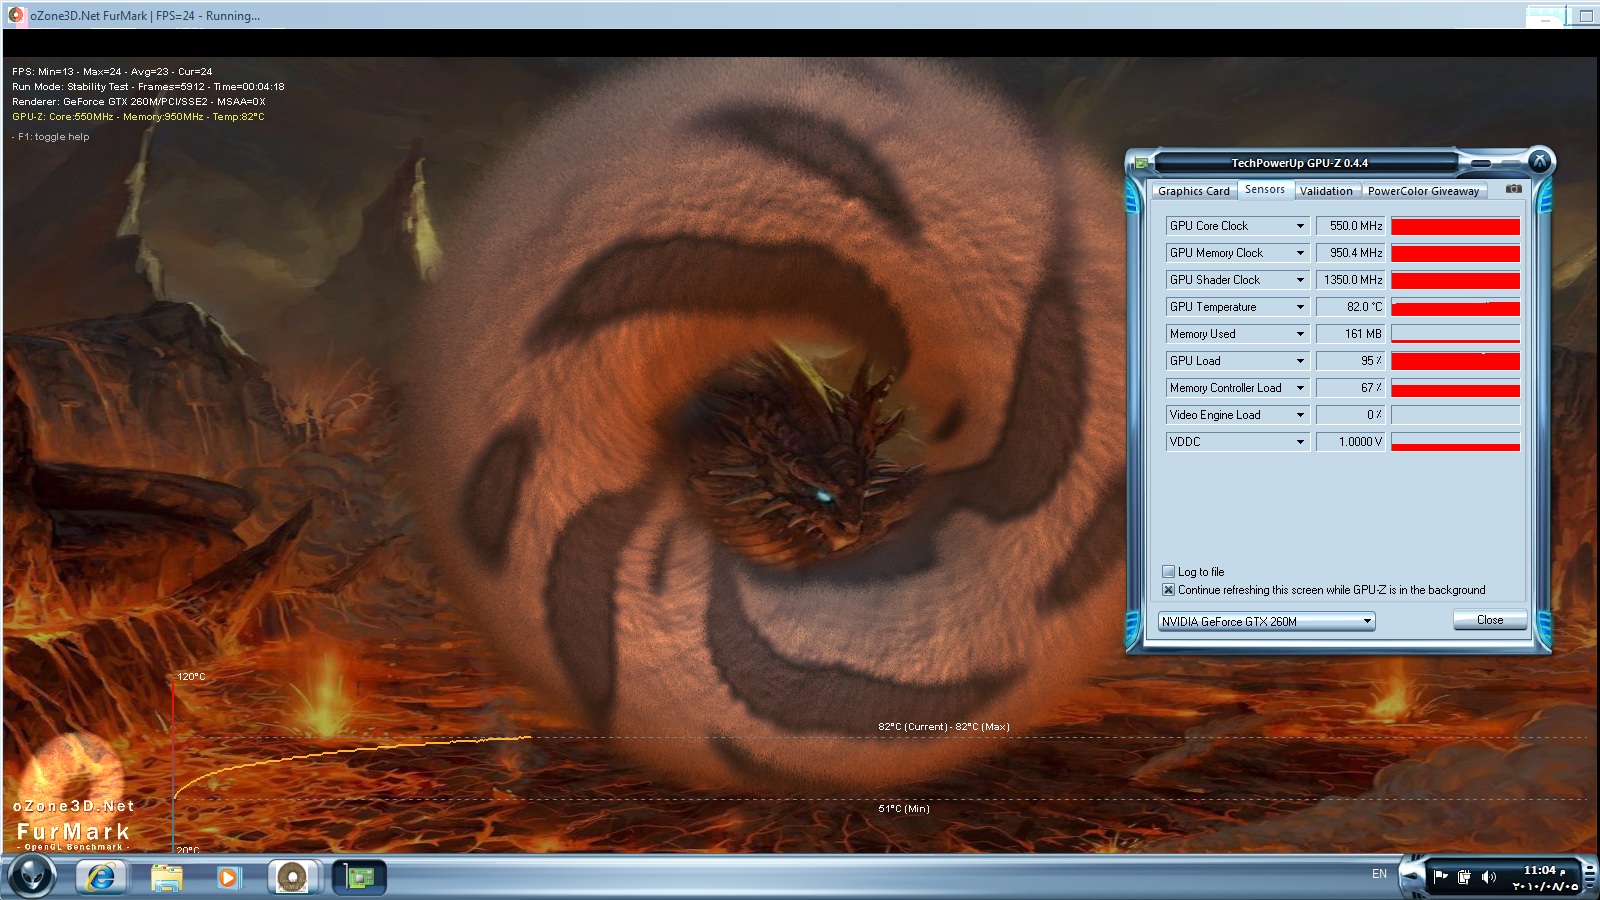Click the GPU Core Clock red graph
The width and height of the screenshot is (1600, 900).
[1455, 226]
